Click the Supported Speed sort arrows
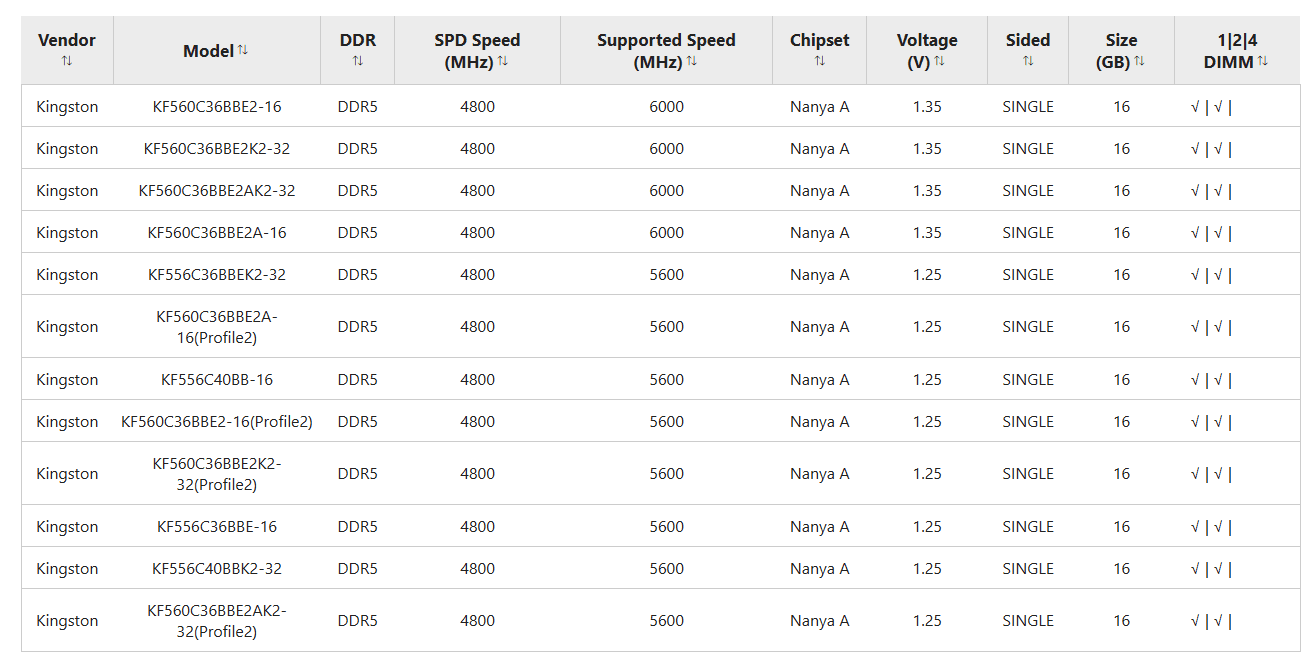The height and width of the screenshot is (669, 1311). coord(691,61)
